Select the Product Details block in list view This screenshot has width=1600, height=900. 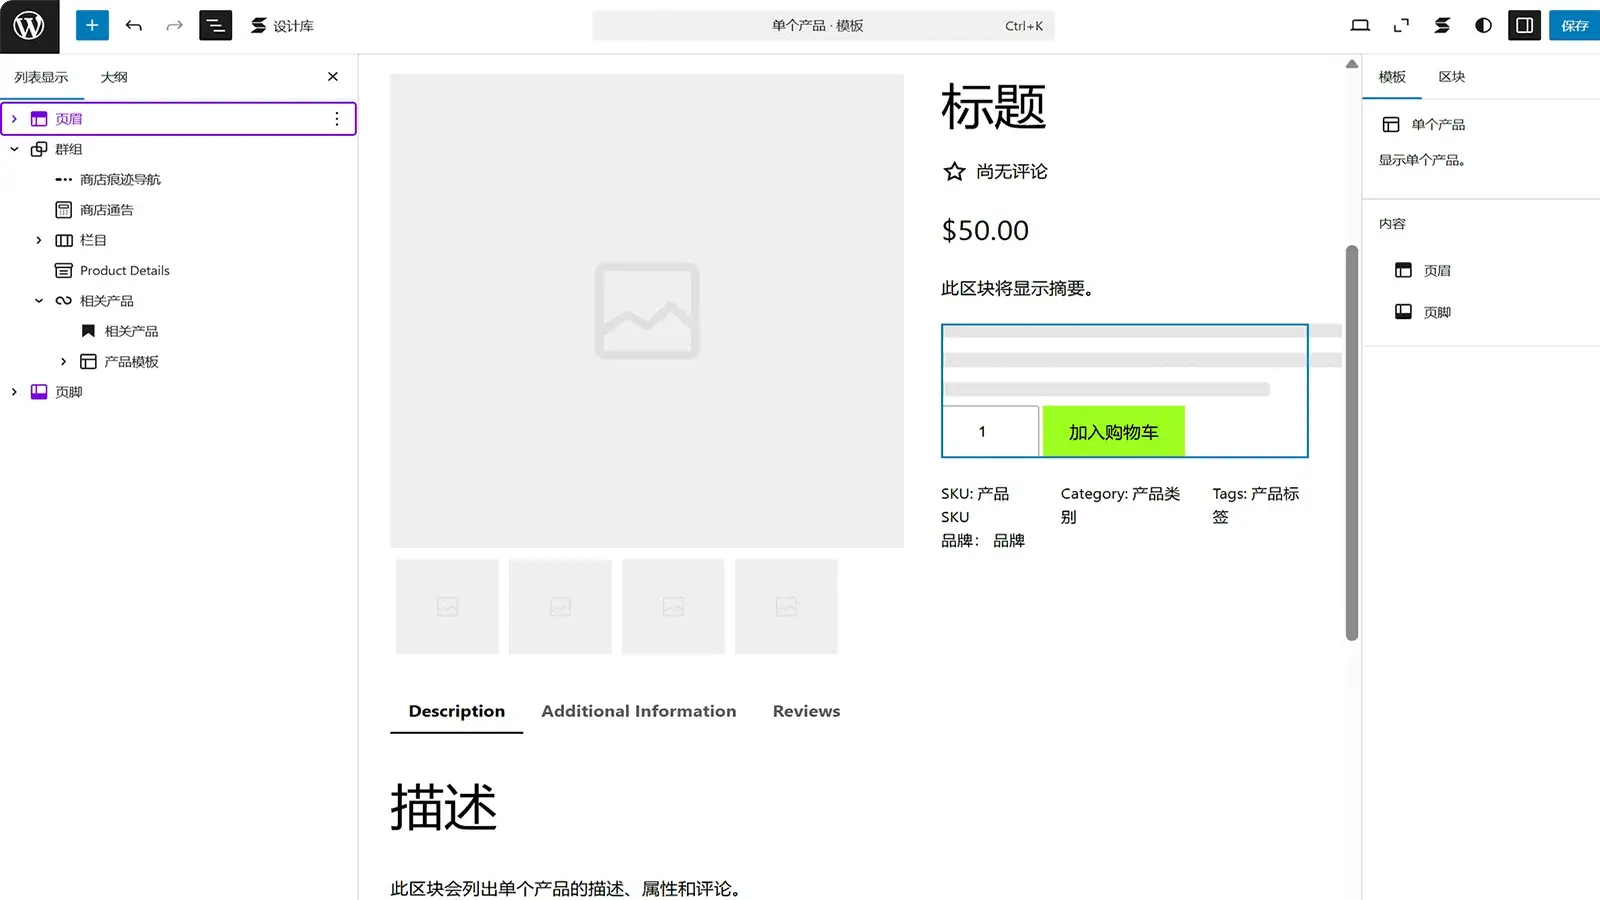point(124,270)
